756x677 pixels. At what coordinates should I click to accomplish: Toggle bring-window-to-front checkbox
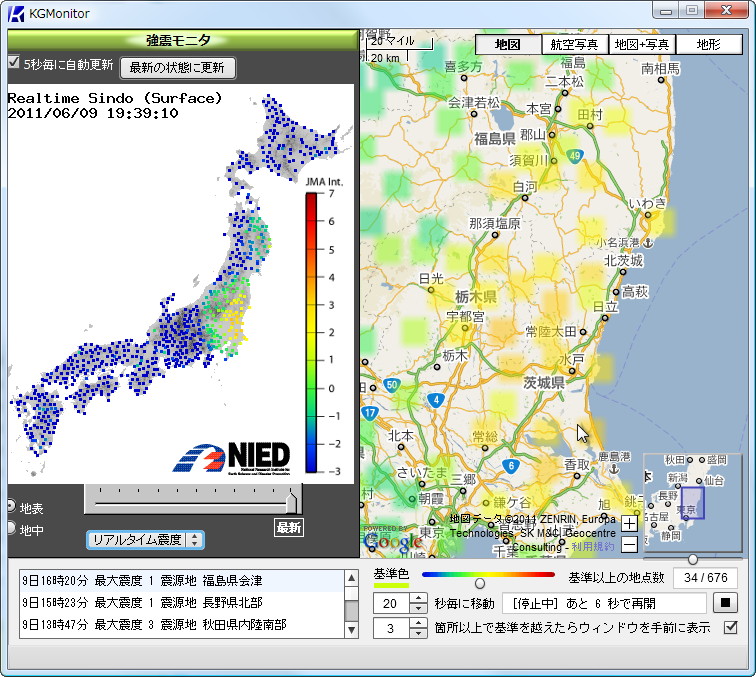click(730, 627)
